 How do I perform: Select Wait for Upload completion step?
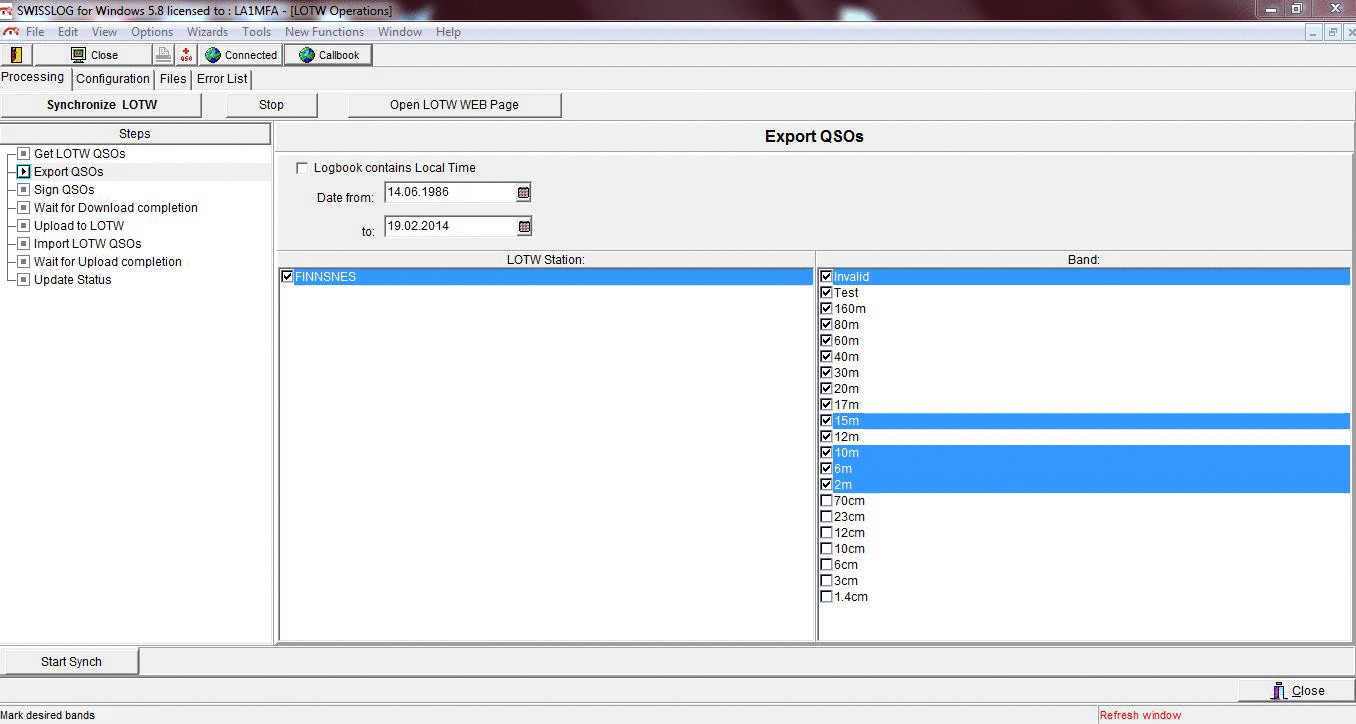click(x=108, y=262)
